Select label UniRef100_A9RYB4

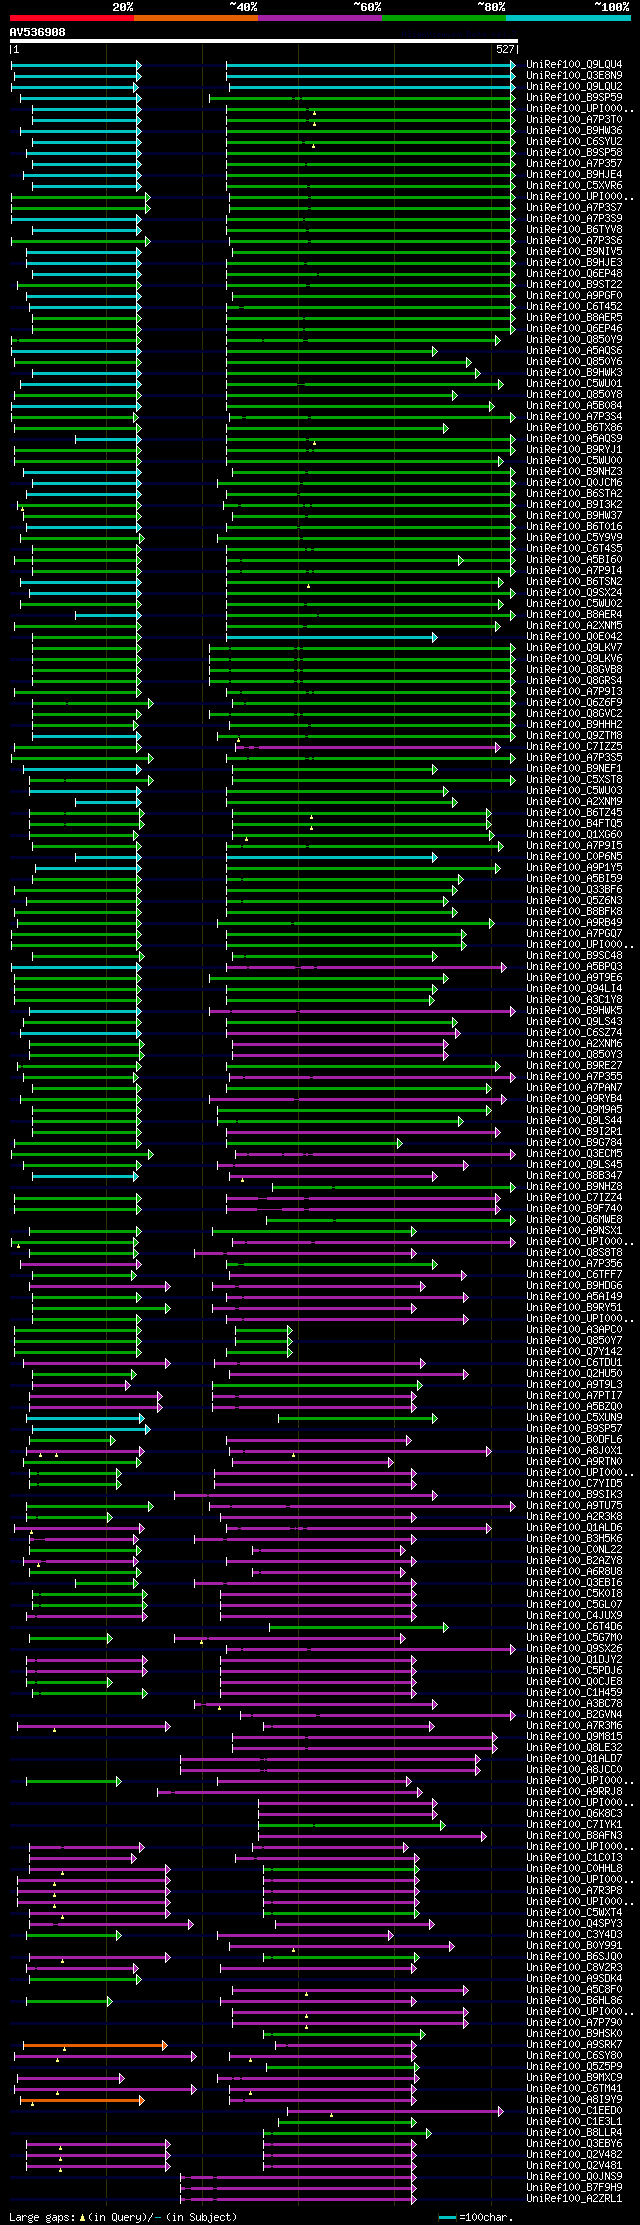pos(574,1099)
